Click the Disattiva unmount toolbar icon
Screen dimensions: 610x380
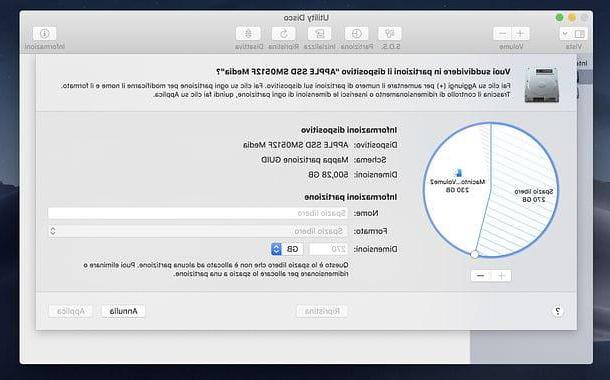pyautogui.click(x=248, y=34)
